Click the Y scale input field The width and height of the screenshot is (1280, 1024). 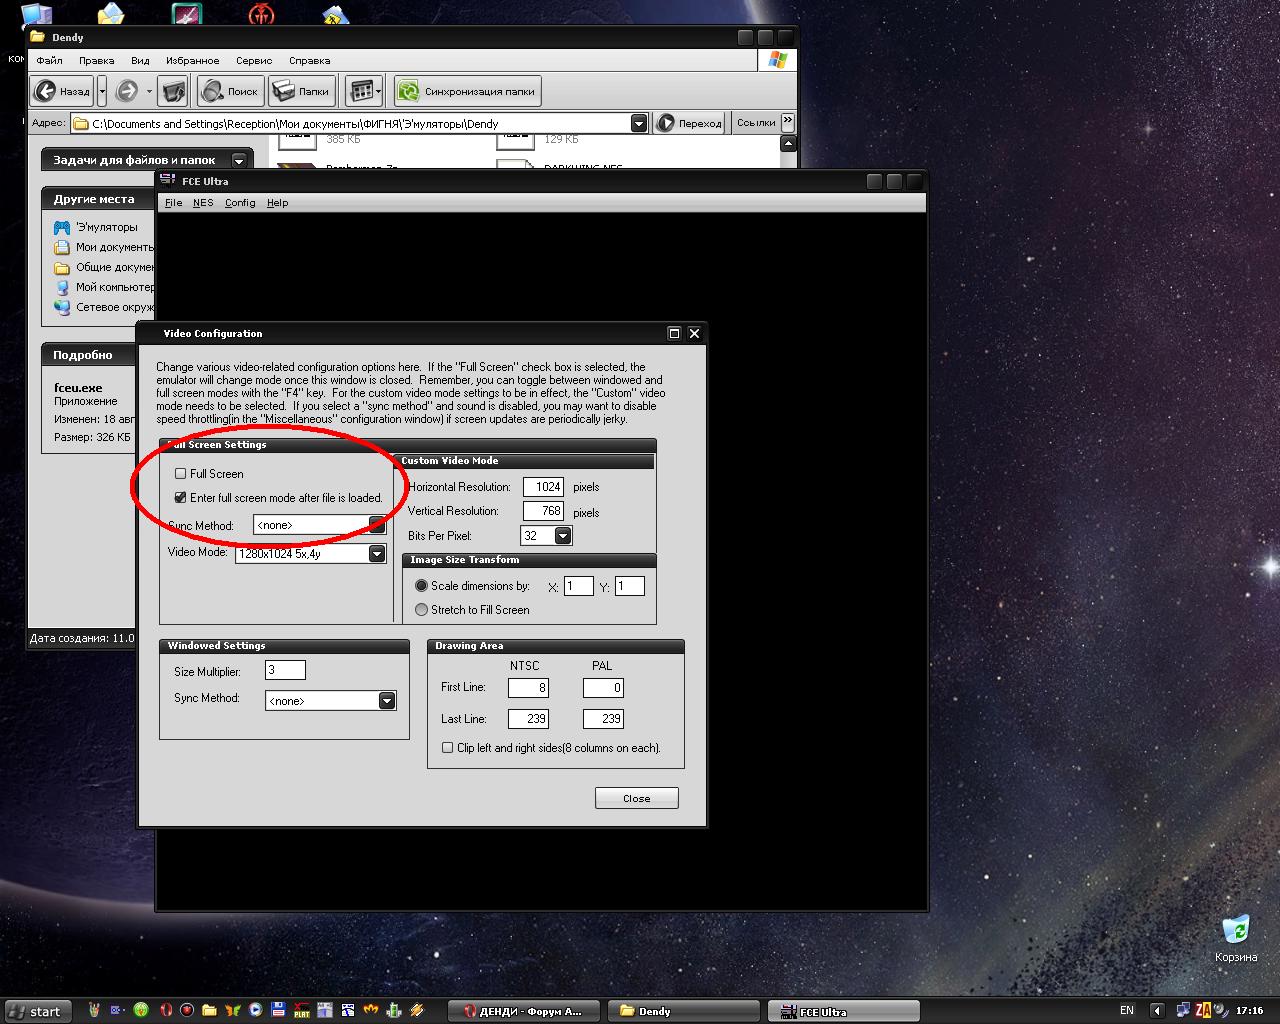point(630,586)
